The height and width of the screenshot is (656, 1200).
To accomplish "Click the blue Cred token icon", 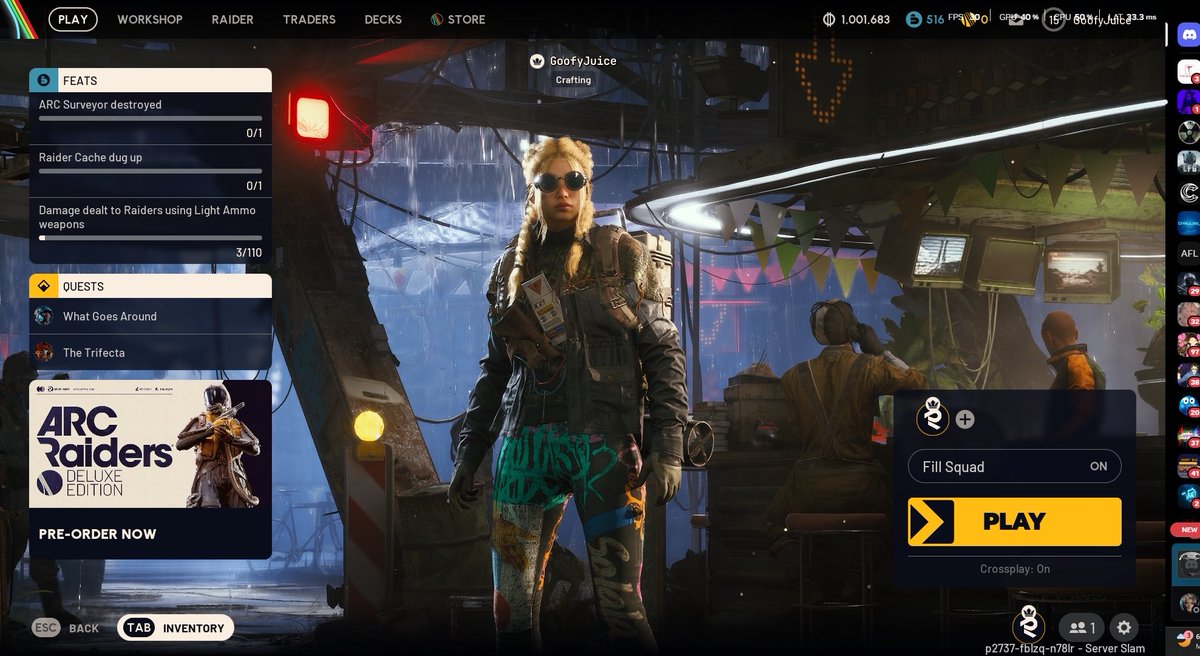I will [x=913, y=19].
